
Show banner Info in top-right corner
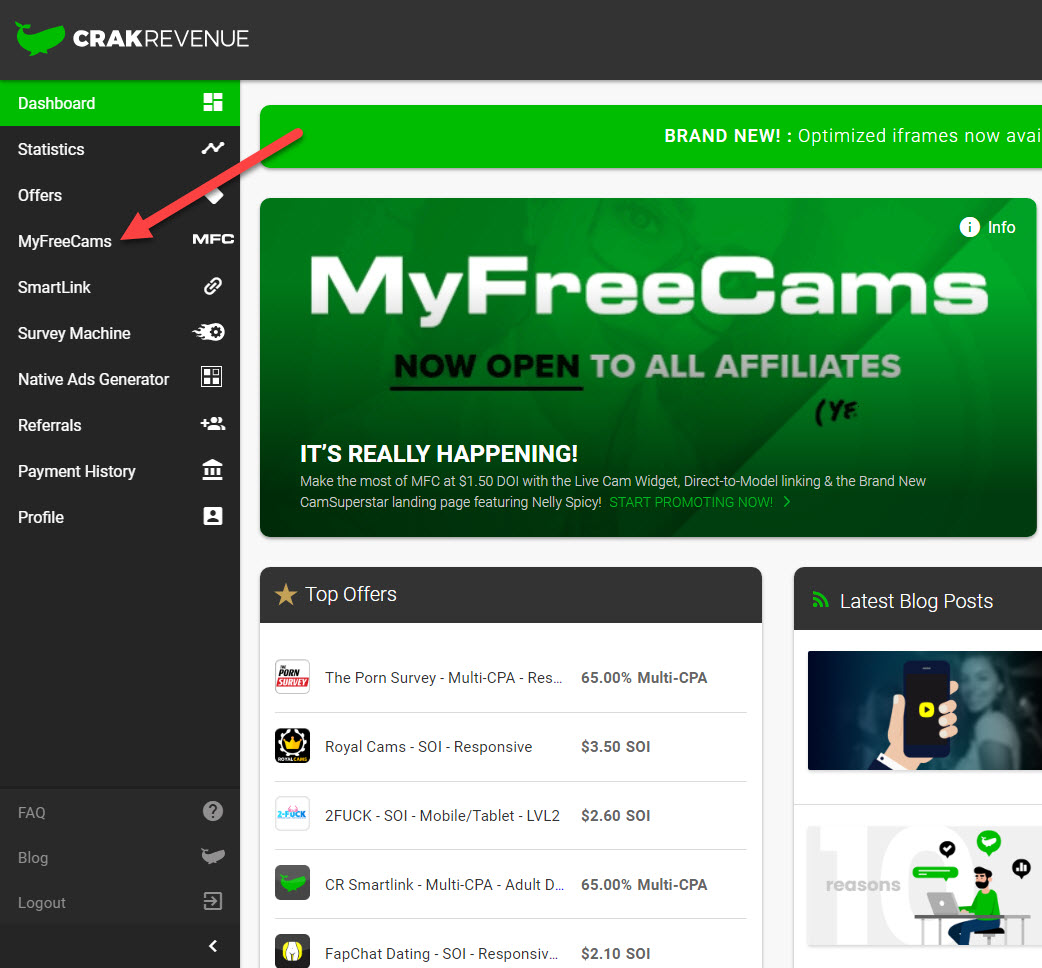(988, 228)
